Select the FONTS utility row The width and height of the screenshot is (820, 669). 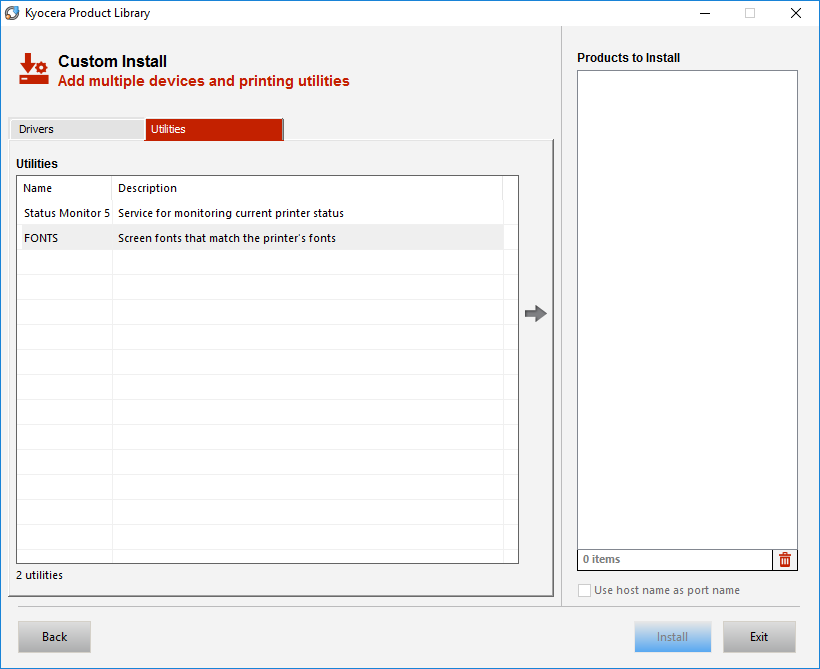(42, 238)
